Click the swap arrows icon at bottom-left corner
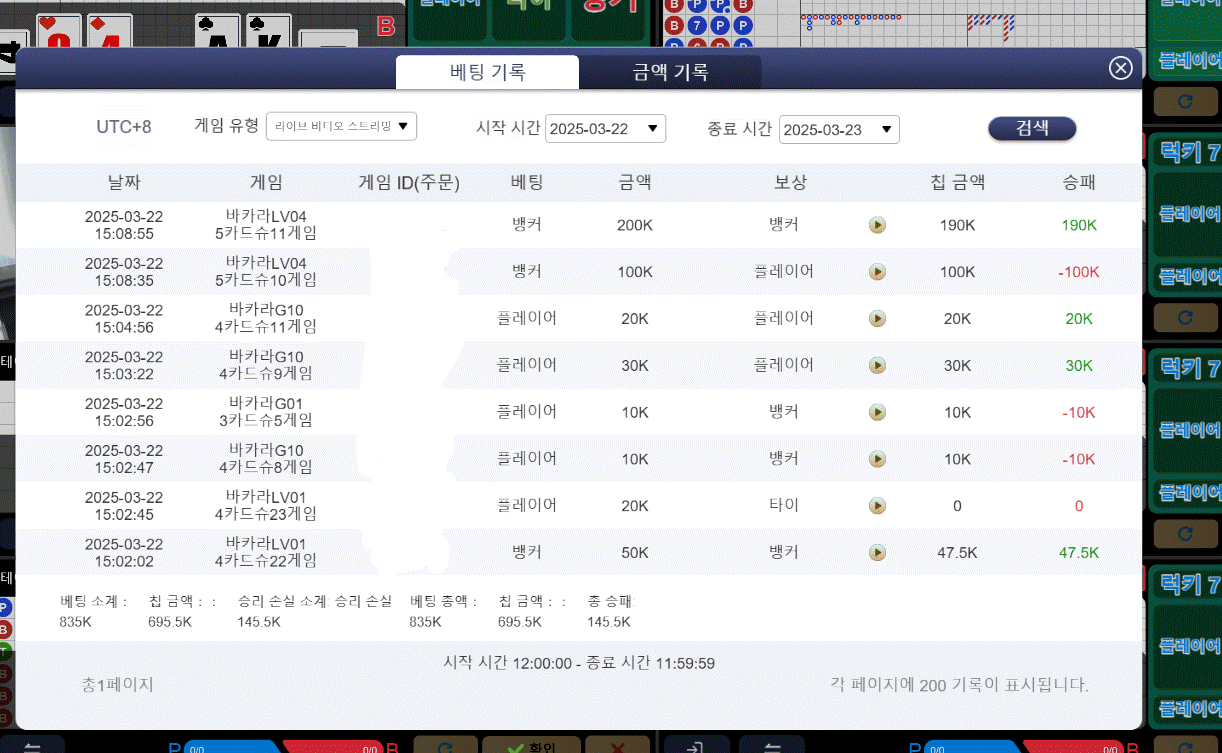The image size is (1222, 753). click(x=31, y=746)
